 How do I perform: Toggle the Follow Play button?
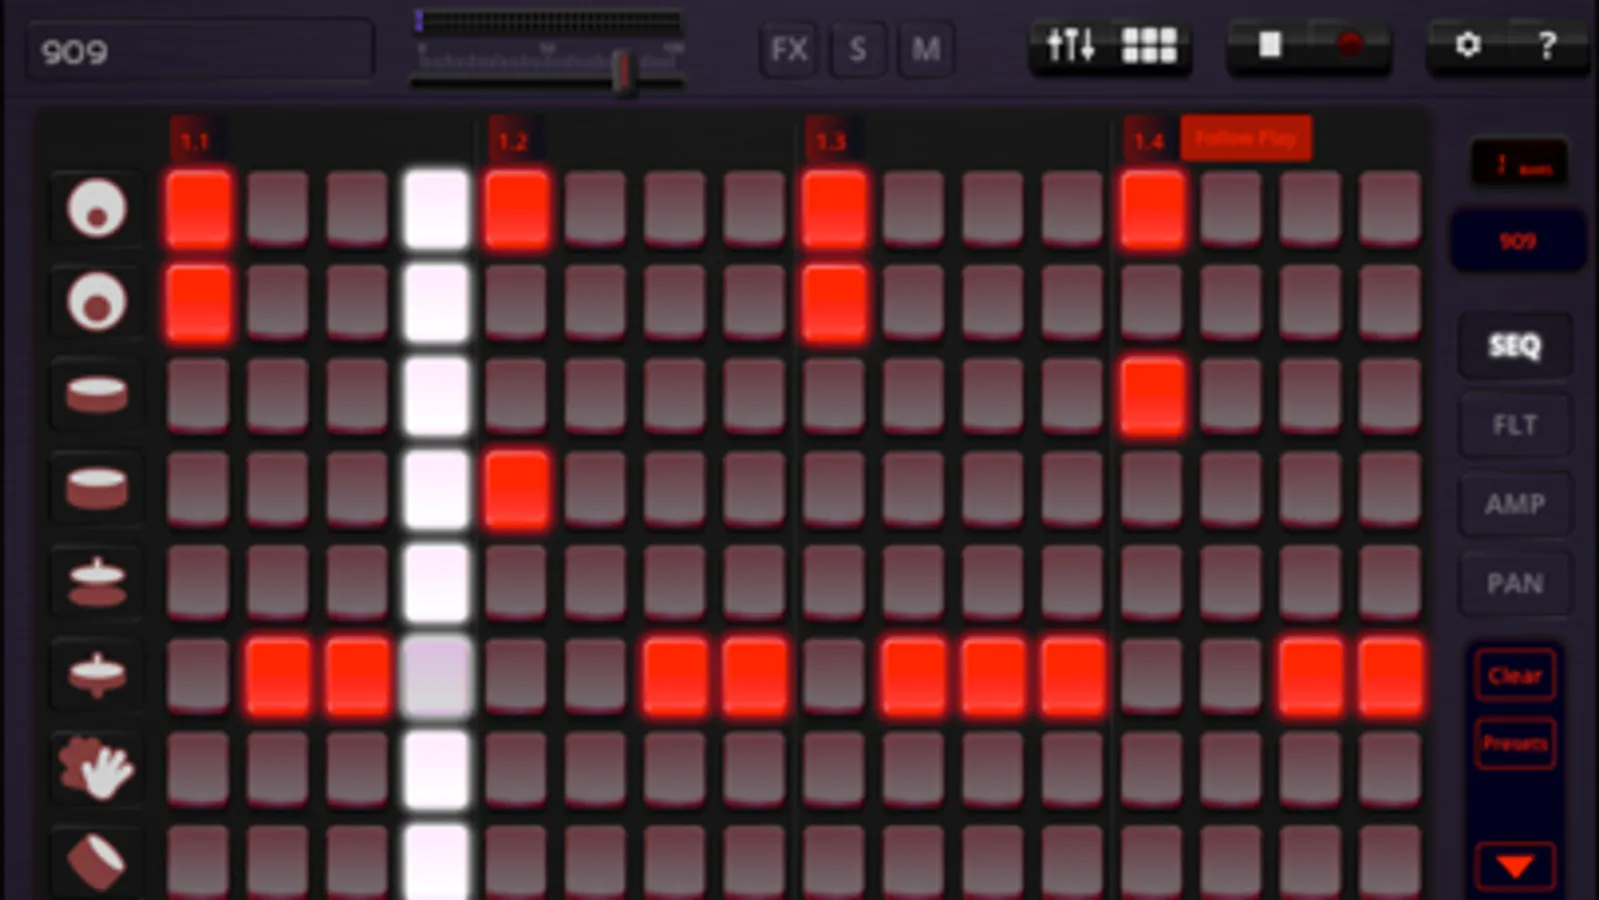tap(1246, 138)
